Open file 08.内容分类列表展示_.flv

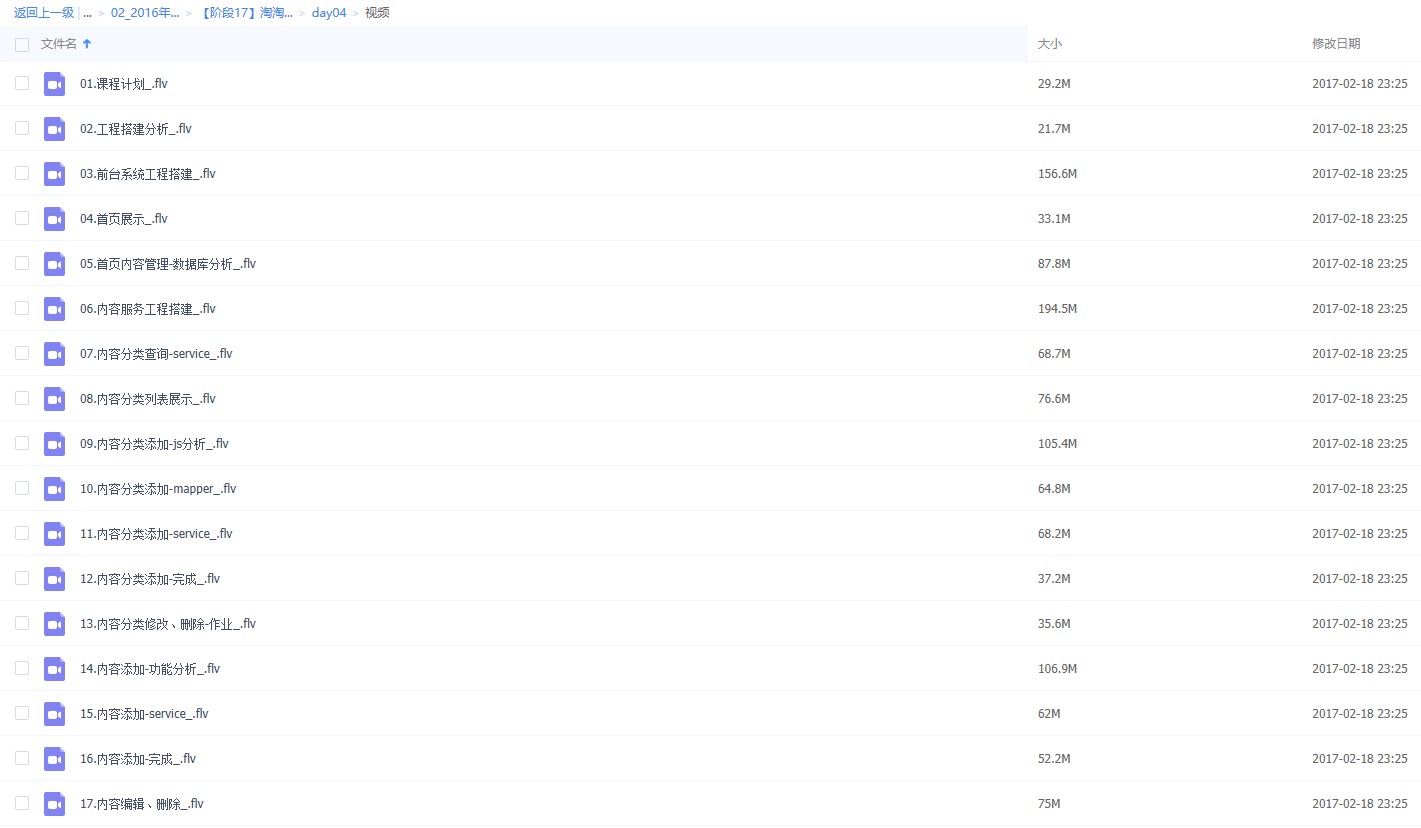tap(148, 399)
